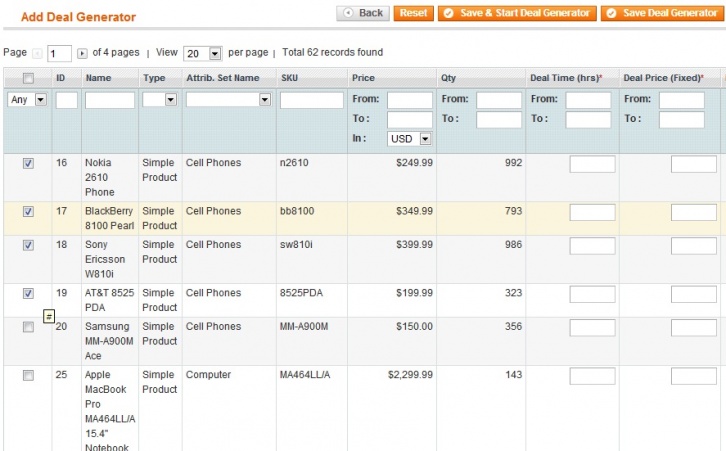Image resolution: width=726 pixels, height=451 pixels.
Task: Click the page number input field
Action: point(59,54)
